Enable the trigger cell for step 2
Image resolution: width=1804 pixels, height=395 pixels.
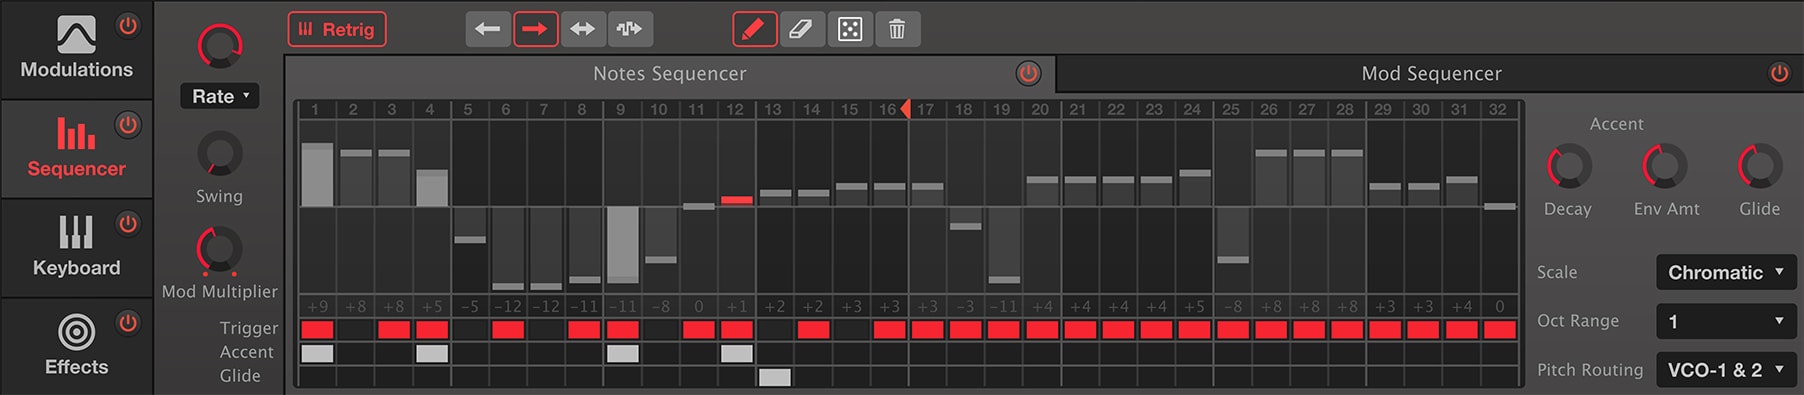pos(355,330)
